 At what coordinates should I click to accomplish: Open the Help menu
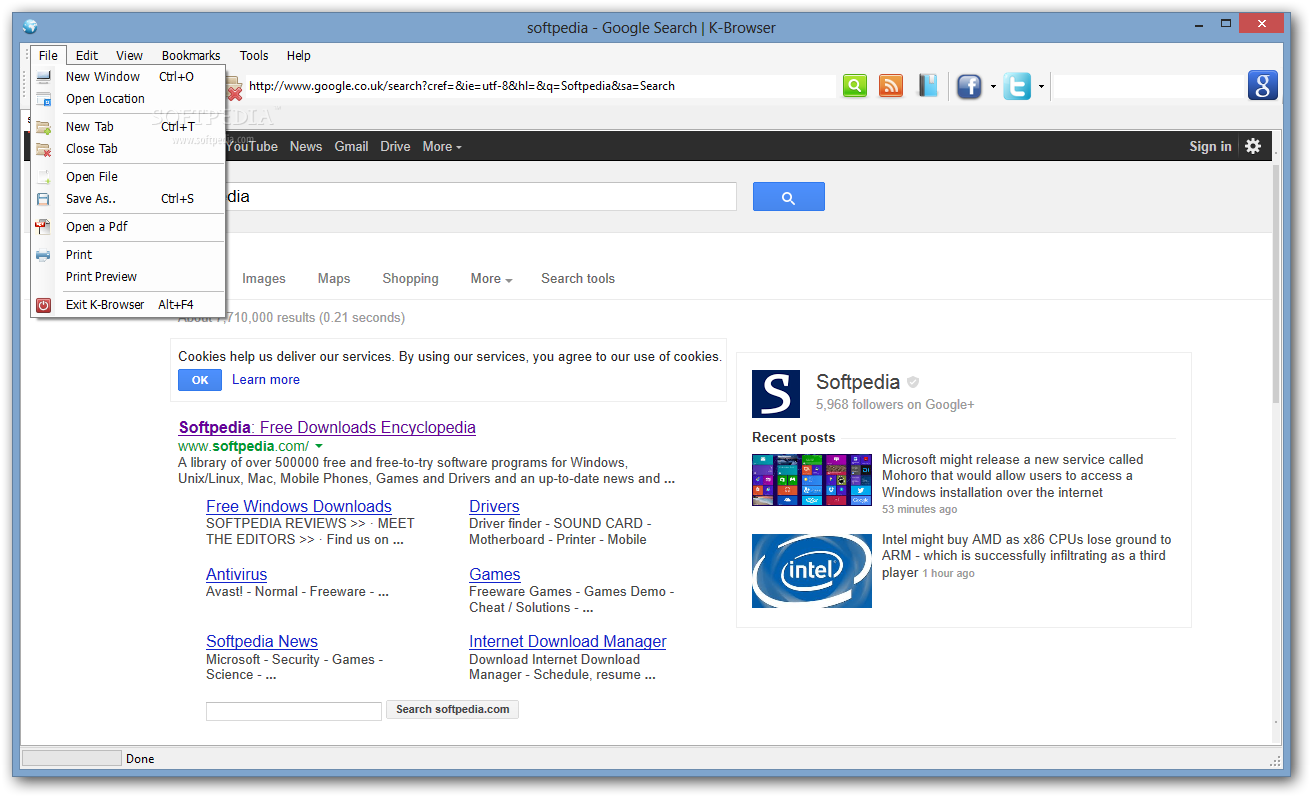299,56
